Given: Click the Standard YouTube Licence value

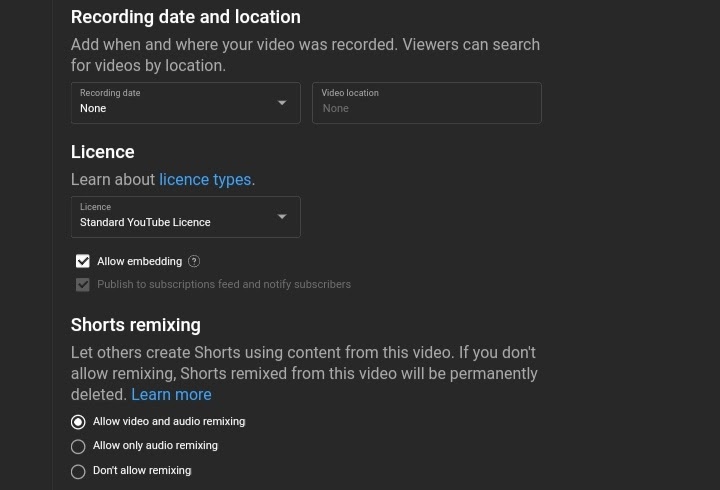Looking at the screenshot, I should point(145,222).
